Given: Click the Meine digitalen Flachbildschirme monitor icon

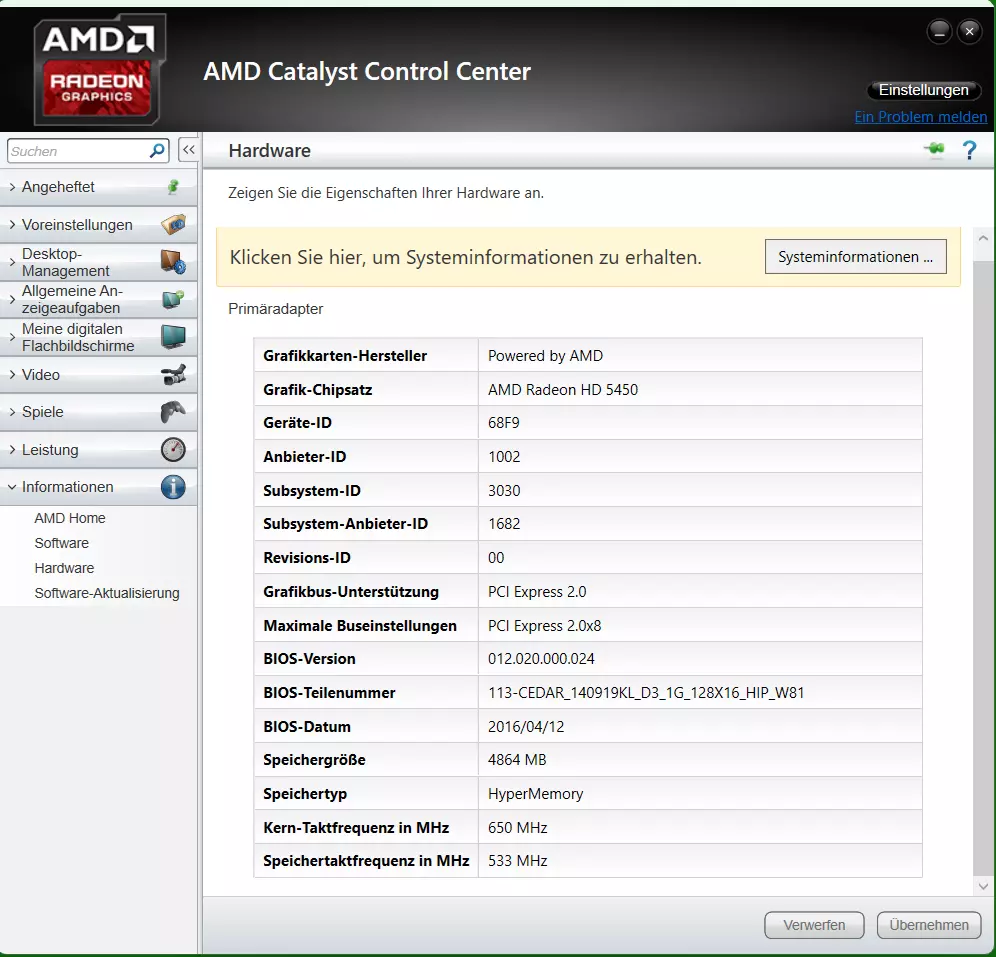Looking at the screenshot, I should tap(173, 337).
